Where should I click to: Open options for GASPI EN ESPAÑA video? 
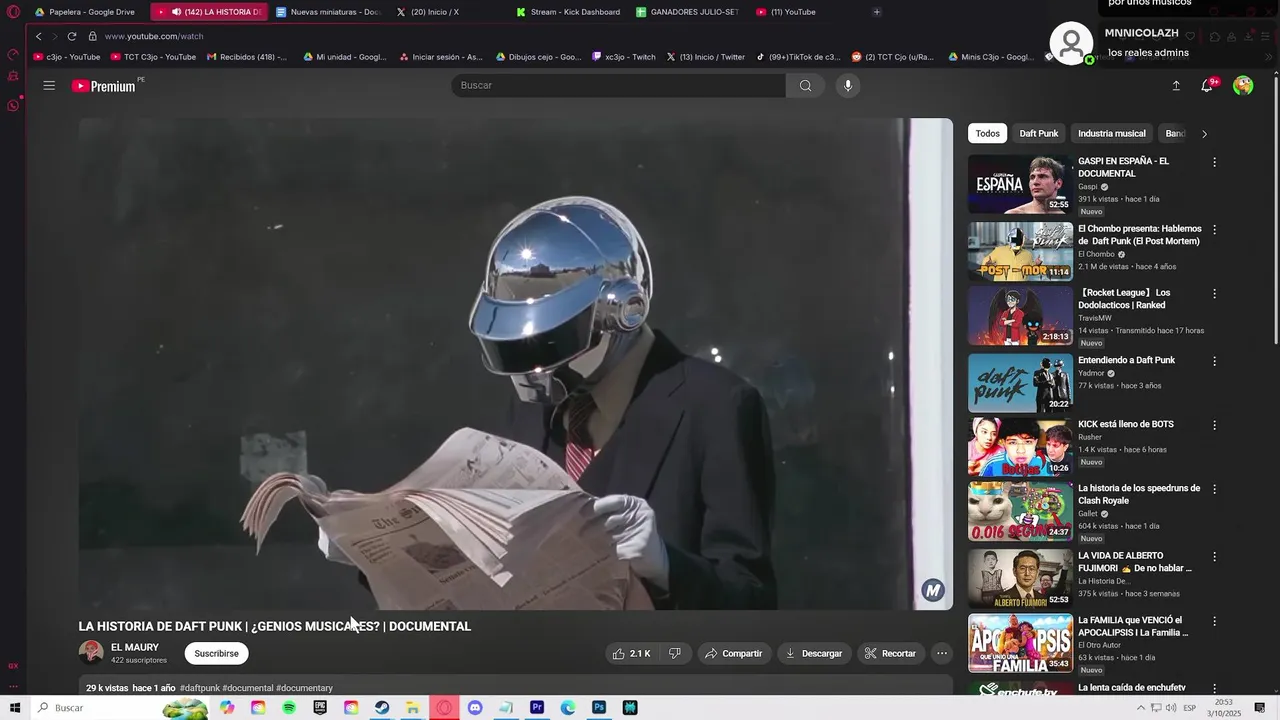click(1215, 162)
